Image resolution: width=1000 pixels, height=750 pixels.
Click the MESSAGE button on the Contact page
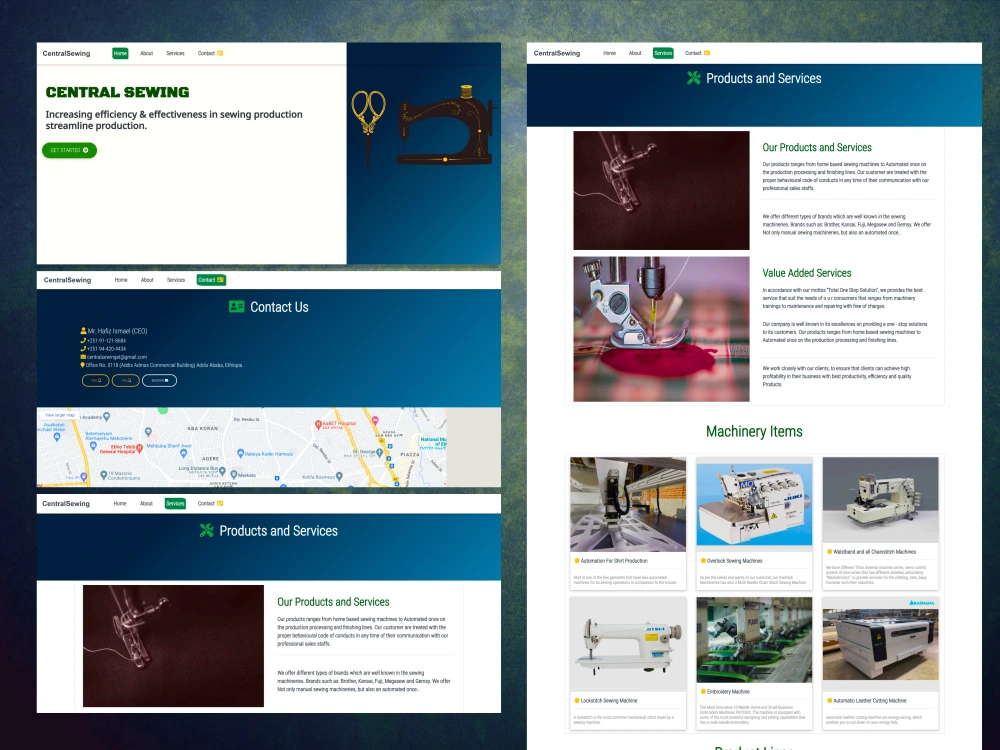tap(159, 381)
